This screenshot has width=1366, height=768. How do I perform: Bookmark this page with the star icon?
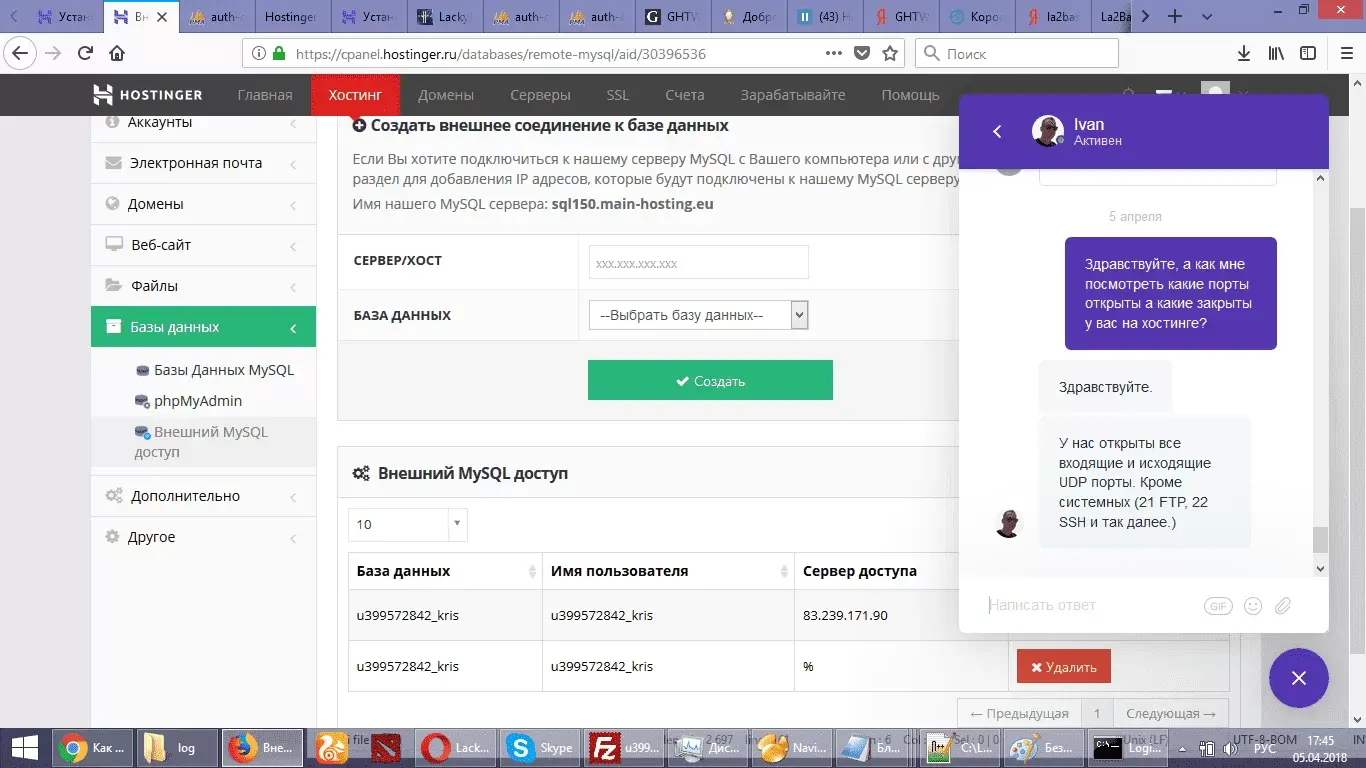click(x=890, y=54)
